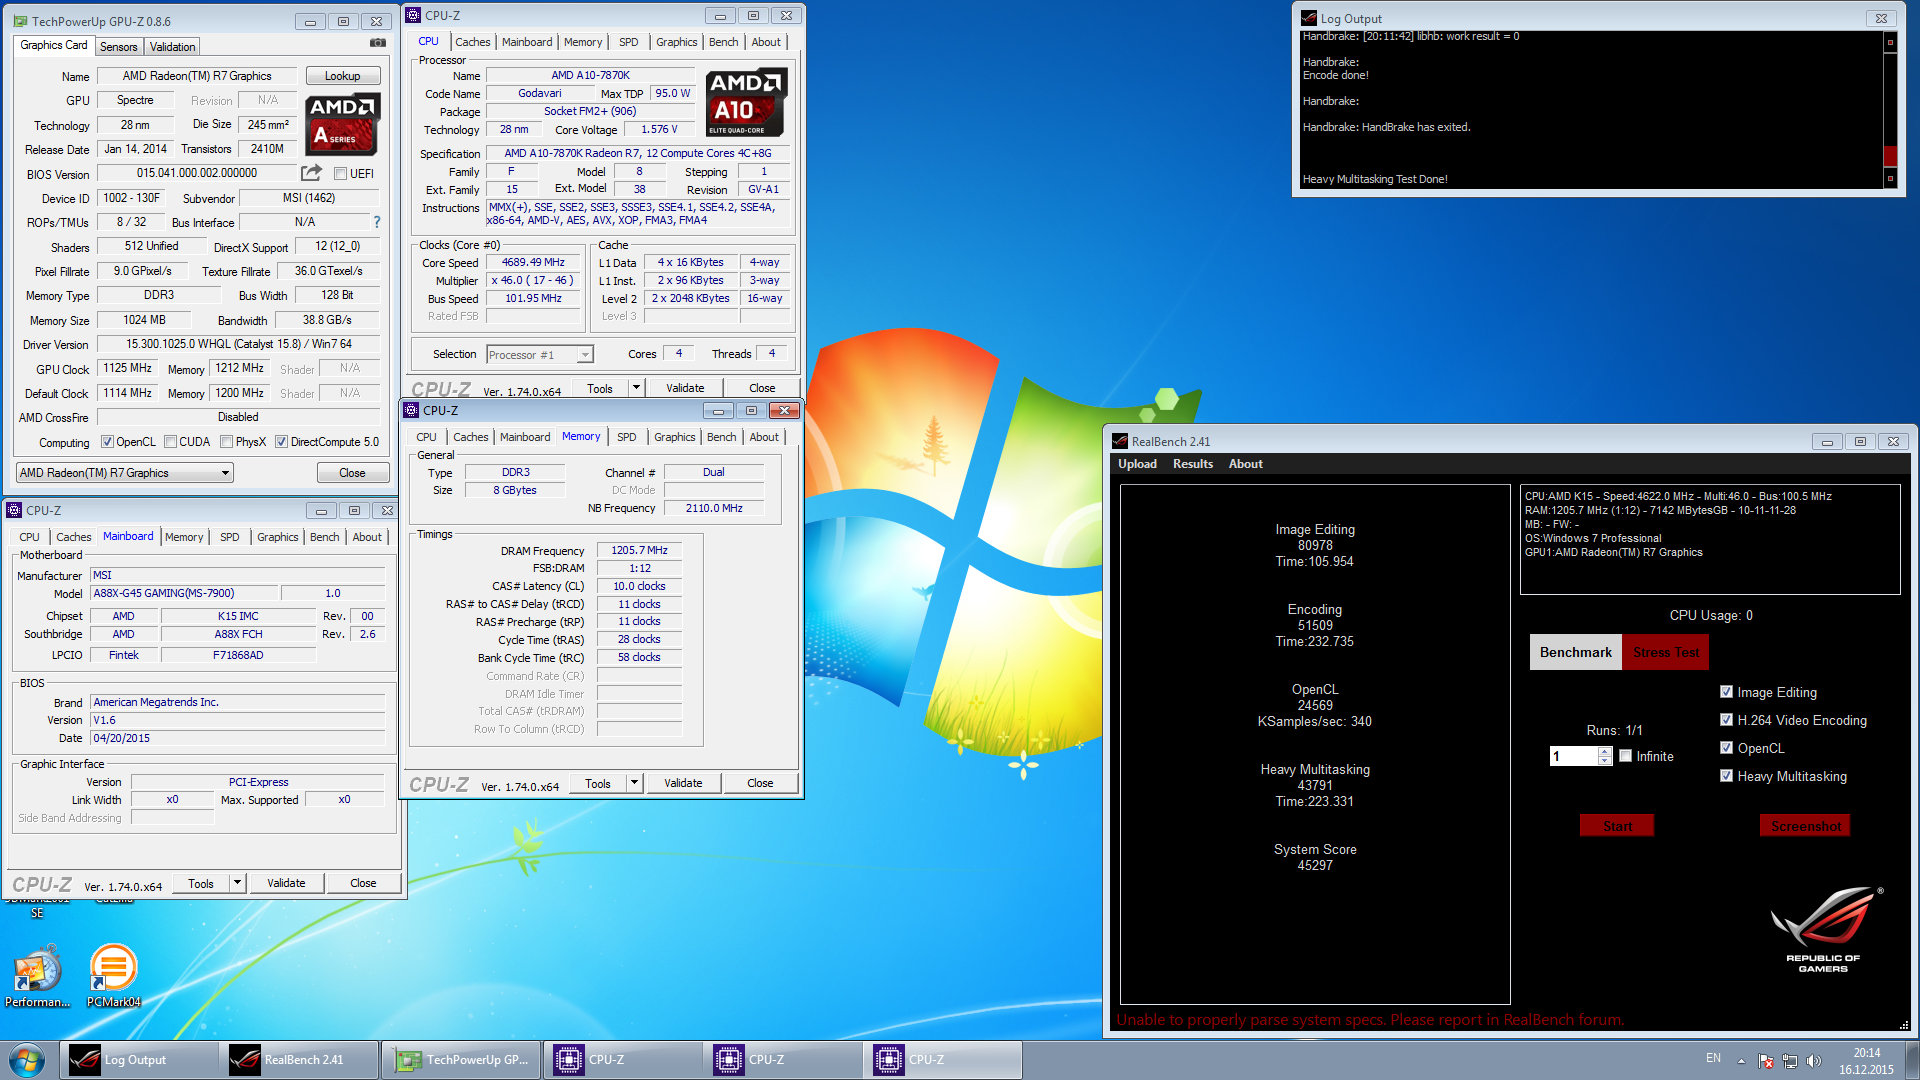Open the Windows Start orb
Viewport: 1920px width, 1080px height.
[x=27, y=1059]
